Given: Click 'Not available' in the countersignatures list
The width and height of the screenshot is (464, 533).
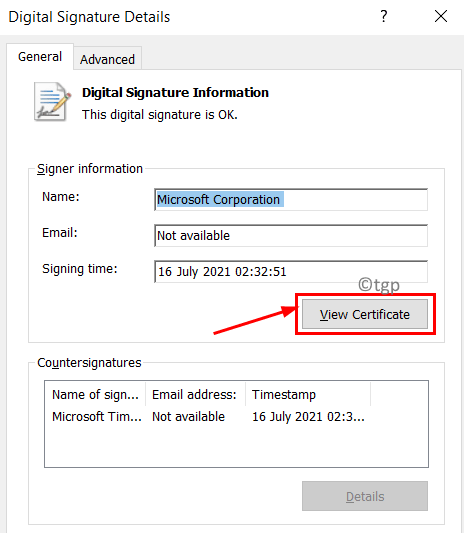Looking at the screenshot, I should pos(188,417).
